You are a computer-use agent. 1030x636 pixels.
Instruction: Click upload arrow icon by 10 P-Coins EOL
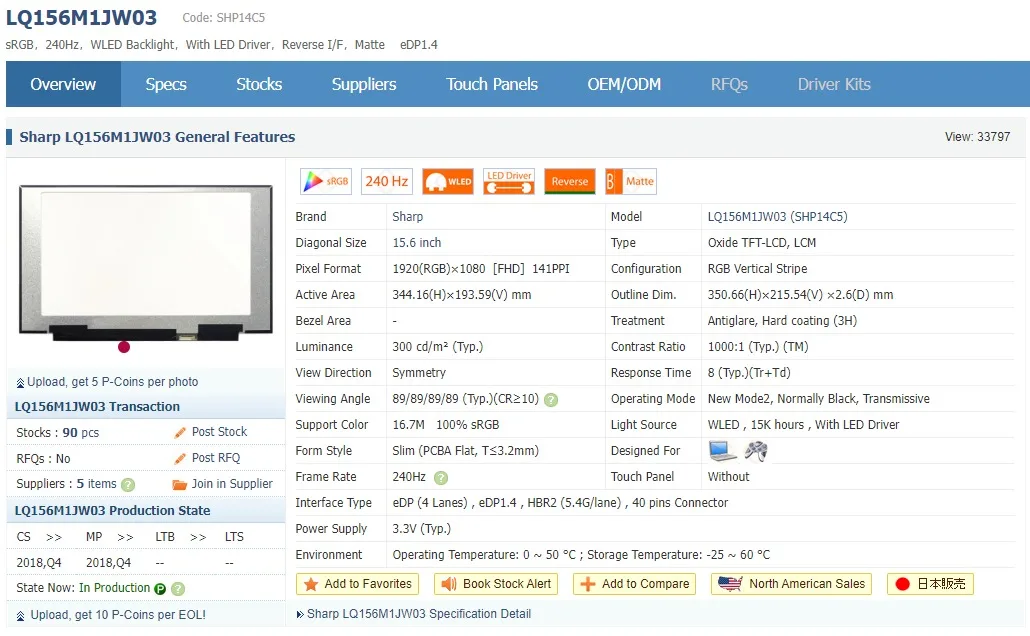pyautogui.click(x=20, y=616)
